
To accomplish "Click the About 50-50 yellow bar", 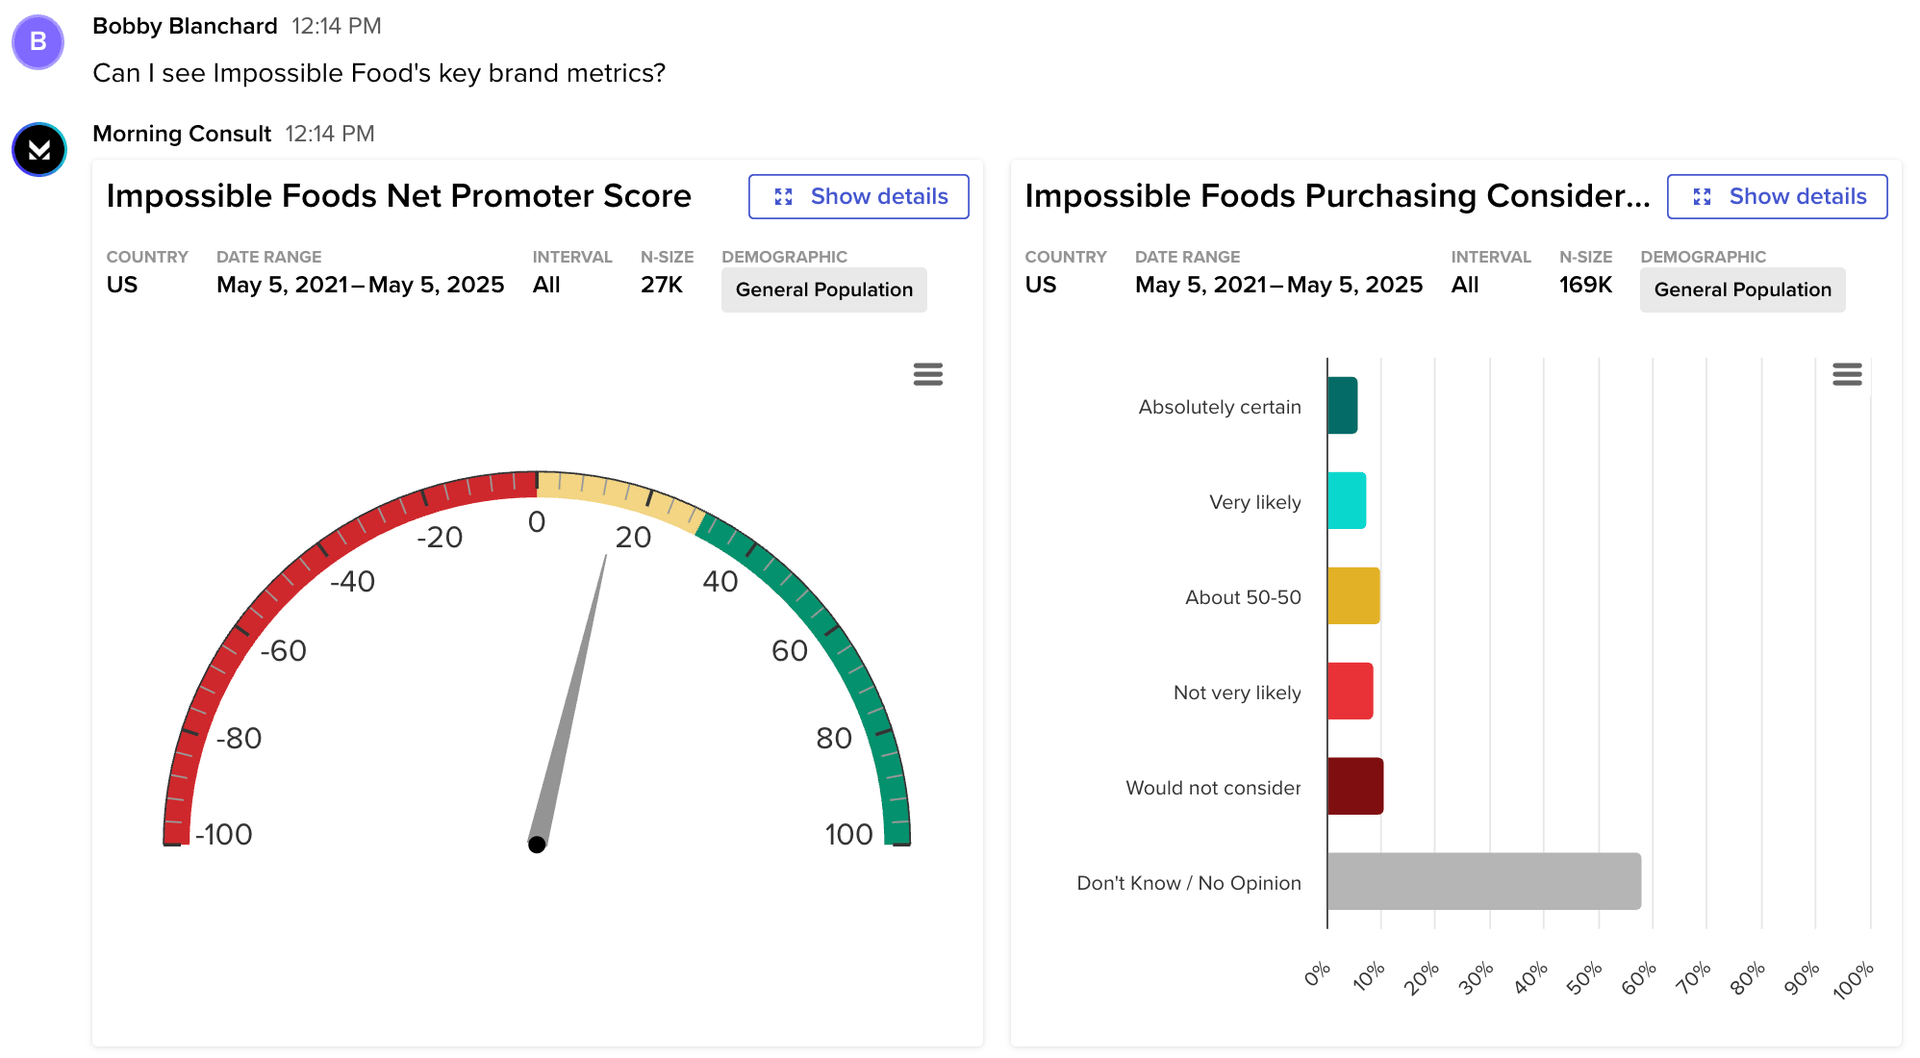I will tap(1353, 596).
